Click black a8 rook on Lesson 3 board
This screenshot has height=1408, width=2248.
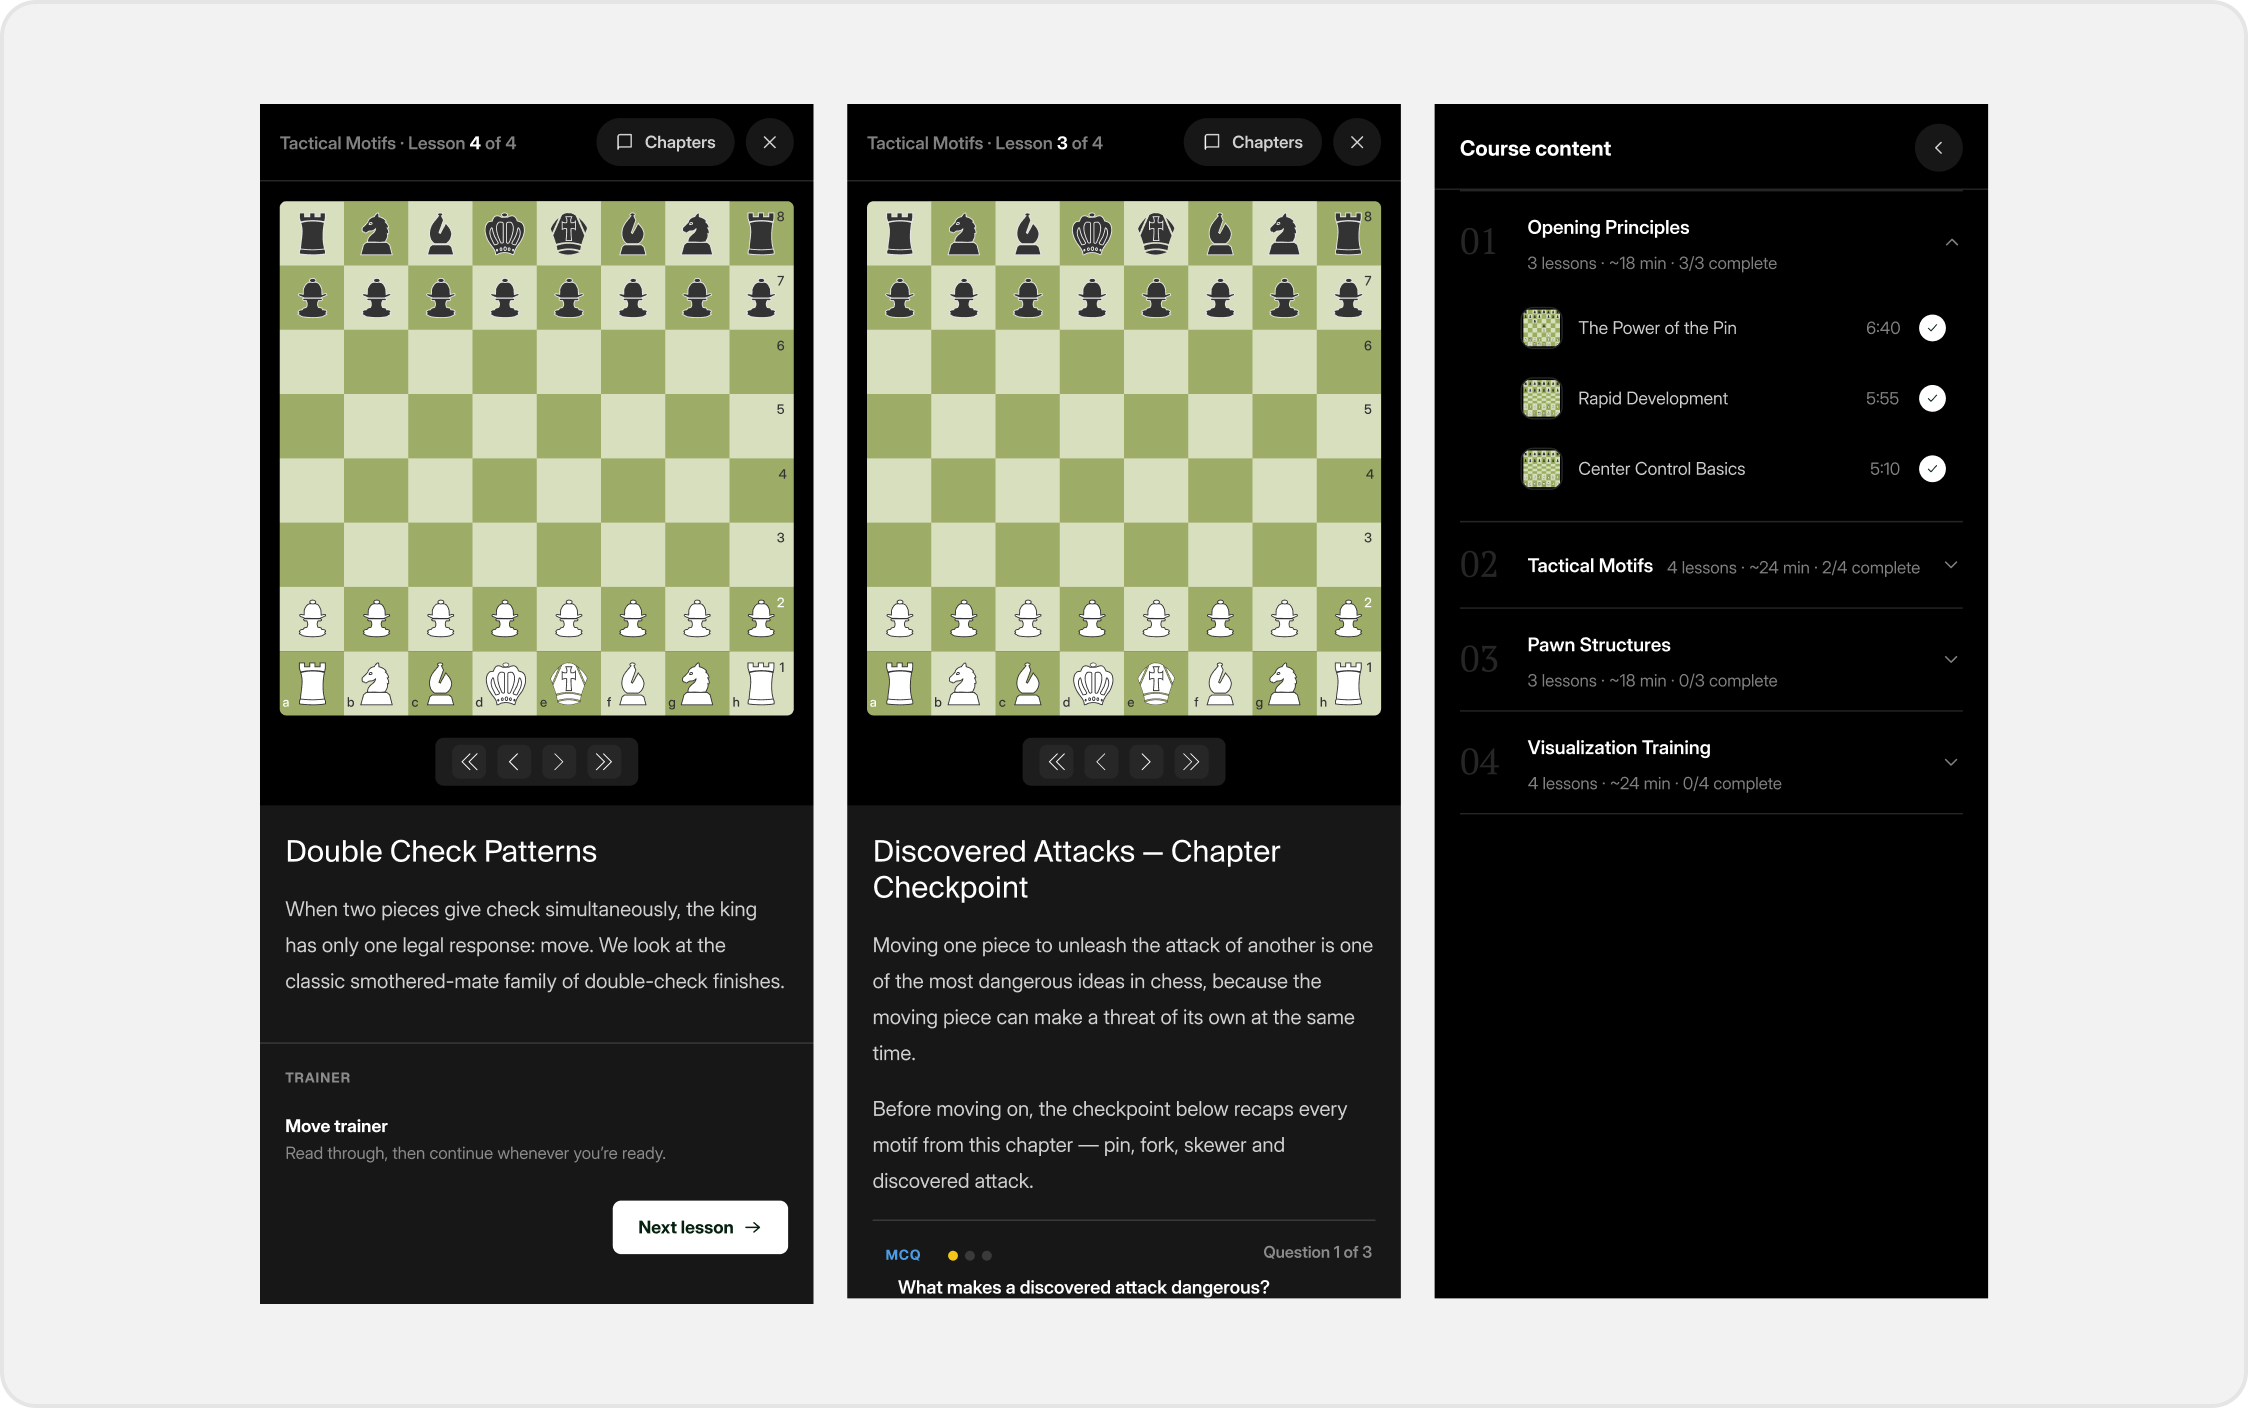[x=899, y=233]
